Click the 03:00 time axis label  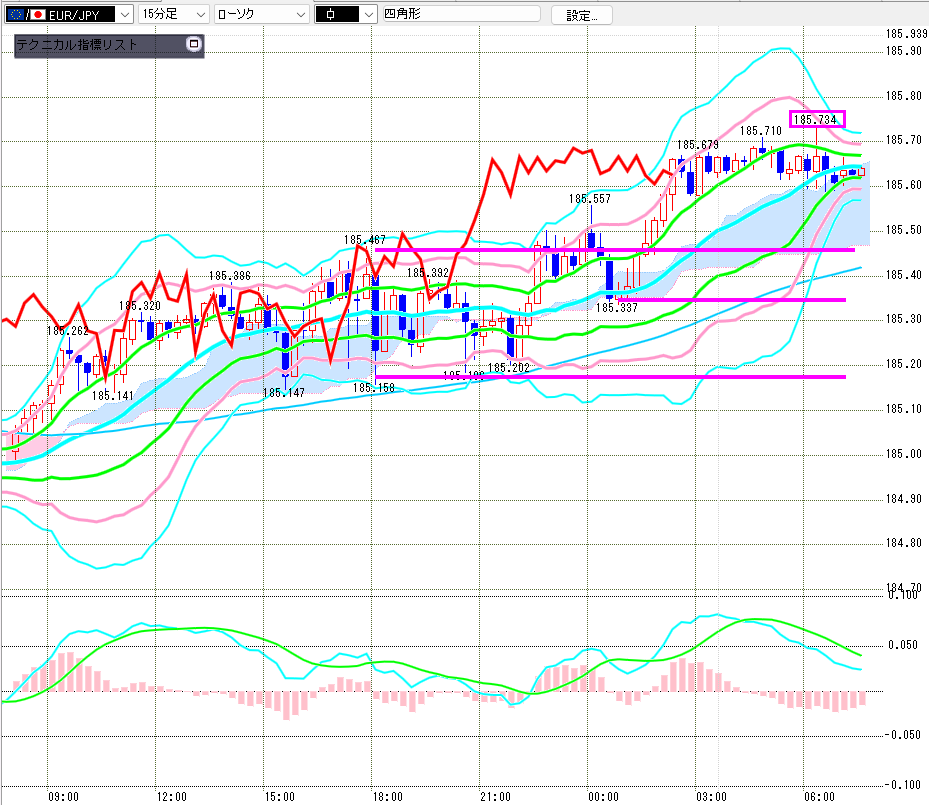tap(711, 797)
